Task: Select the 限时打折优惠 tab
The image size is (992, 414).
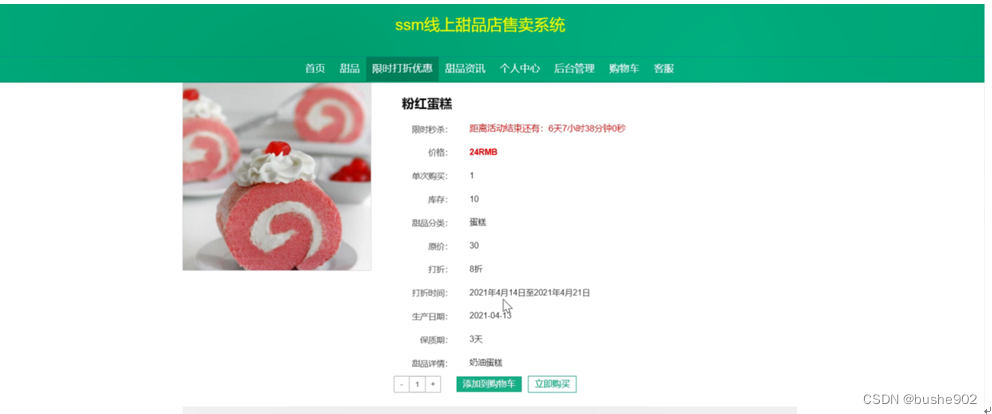Action: [402, 69]
